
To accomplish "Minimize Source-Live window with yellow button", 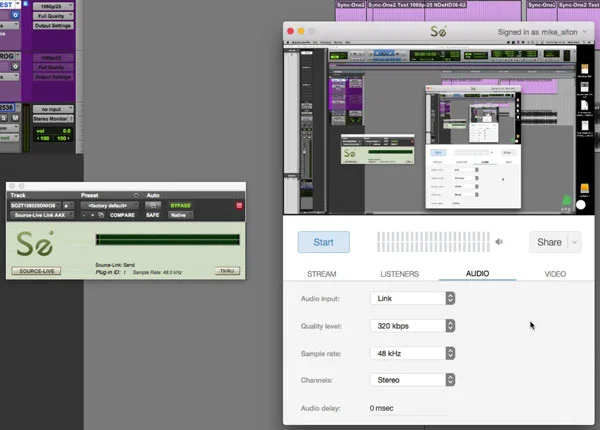I will point(301,31).
